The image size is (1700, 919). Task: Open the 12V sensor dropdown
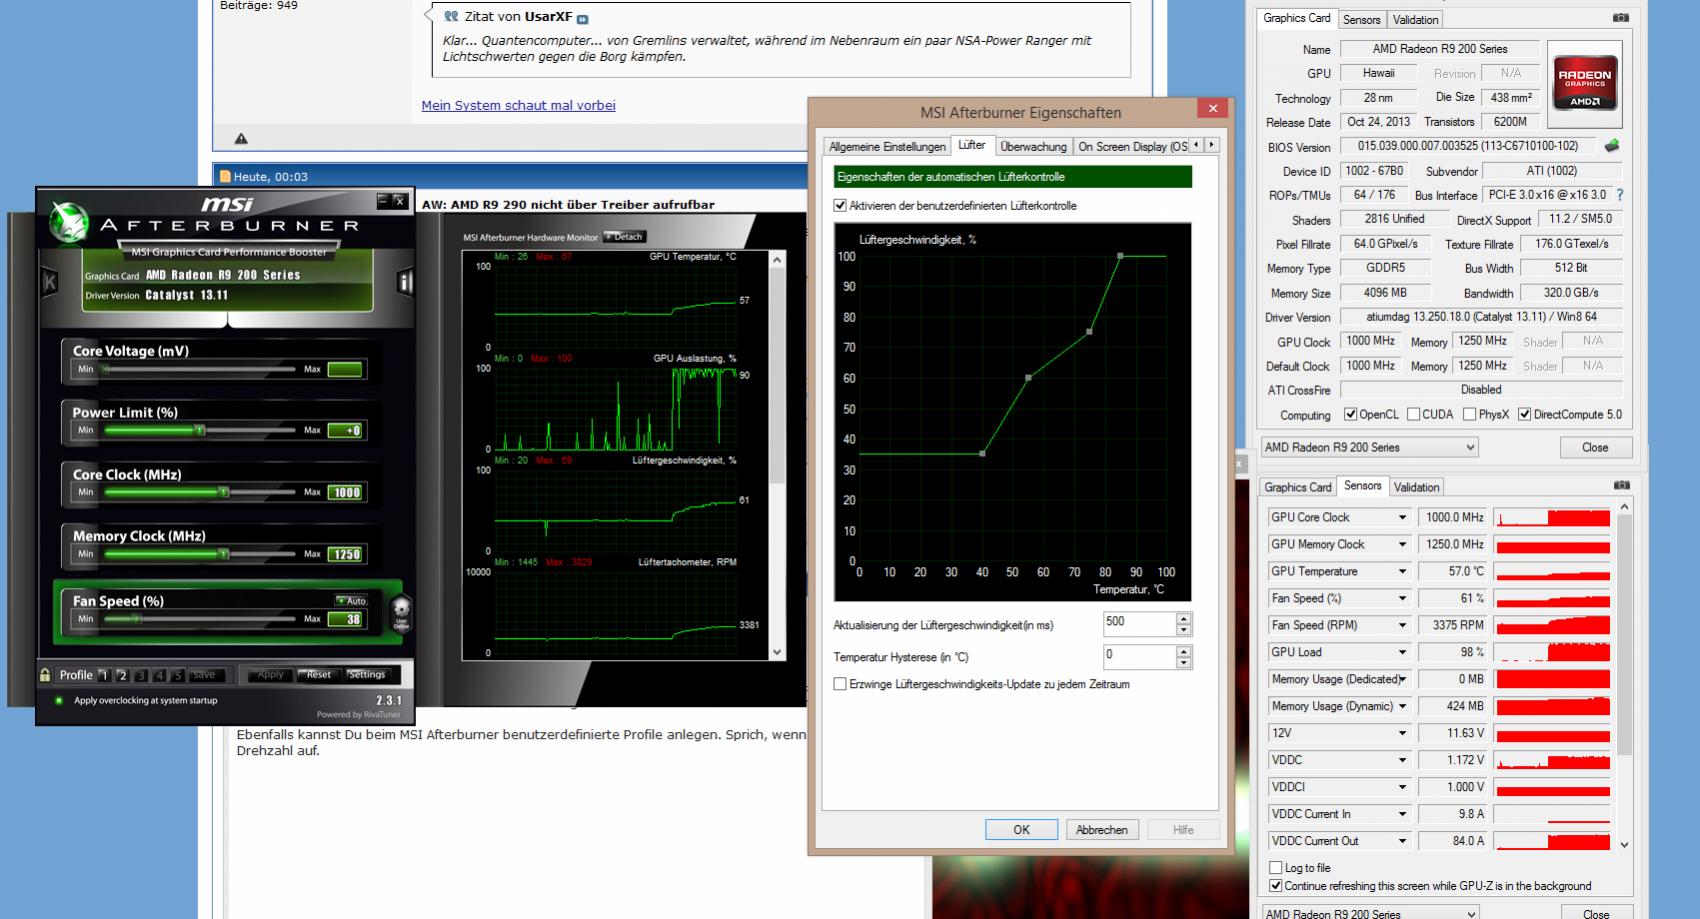(x=1402, y=734)
